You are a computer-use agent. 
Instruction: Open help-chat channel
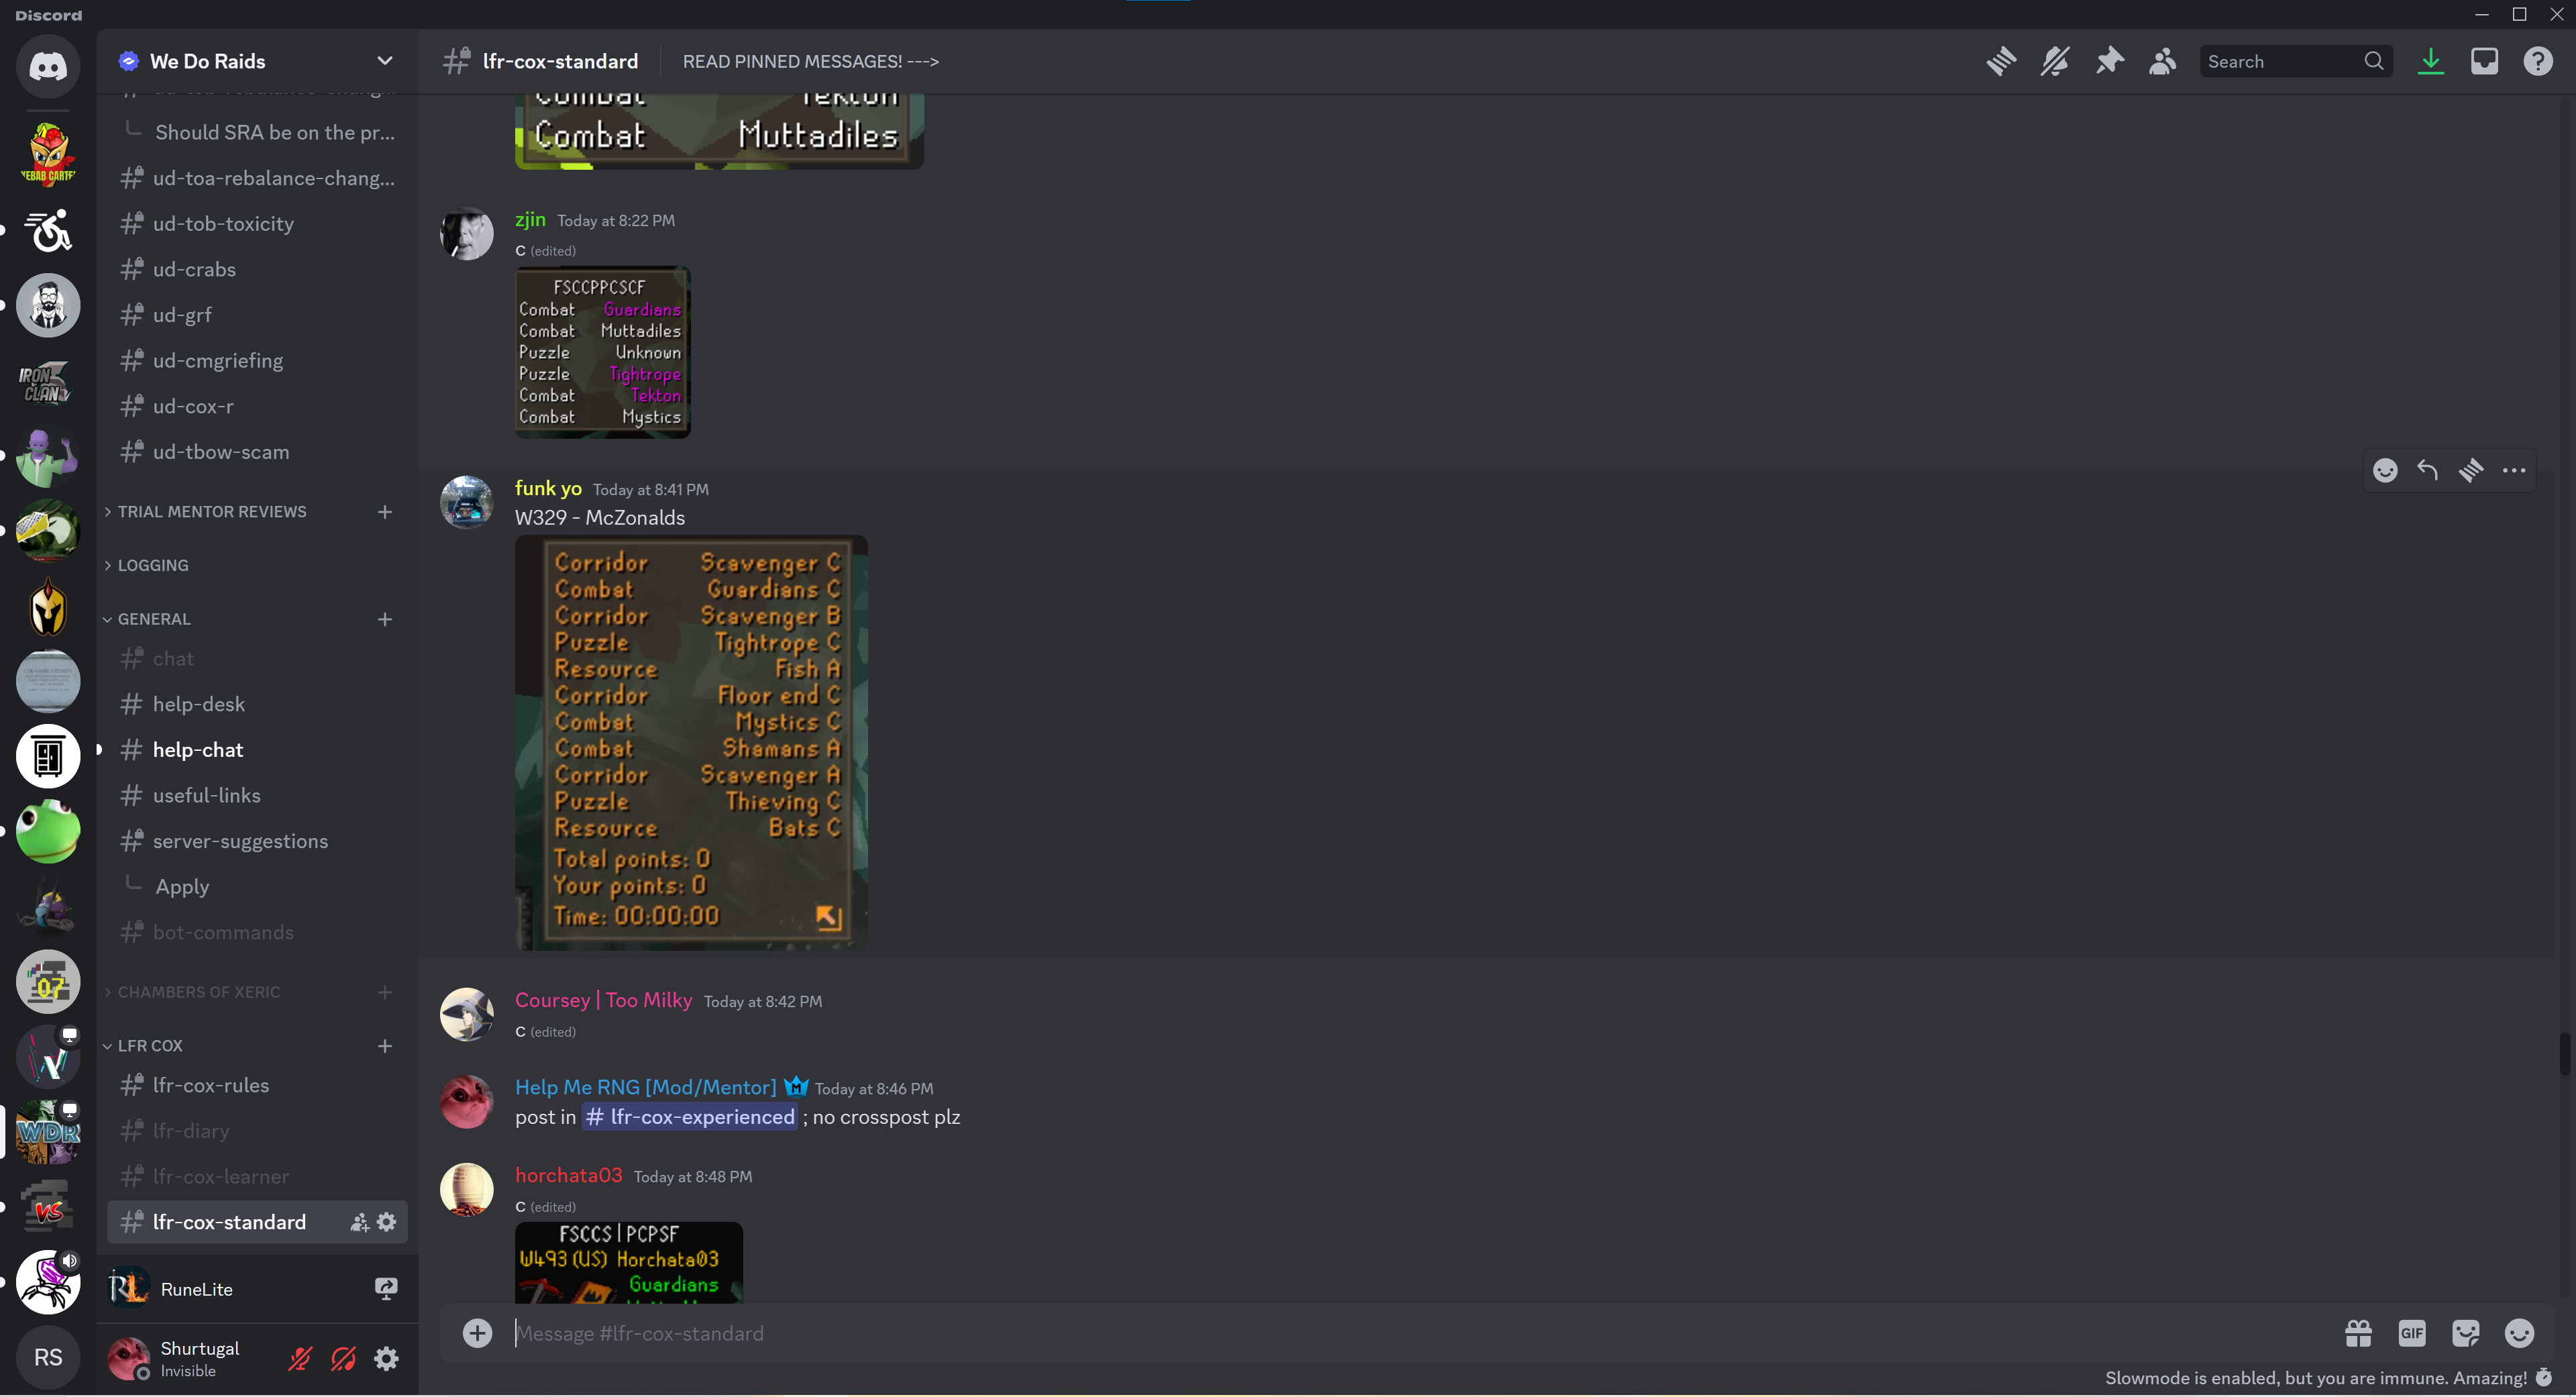pyautogui.click(x=257, y=750)
